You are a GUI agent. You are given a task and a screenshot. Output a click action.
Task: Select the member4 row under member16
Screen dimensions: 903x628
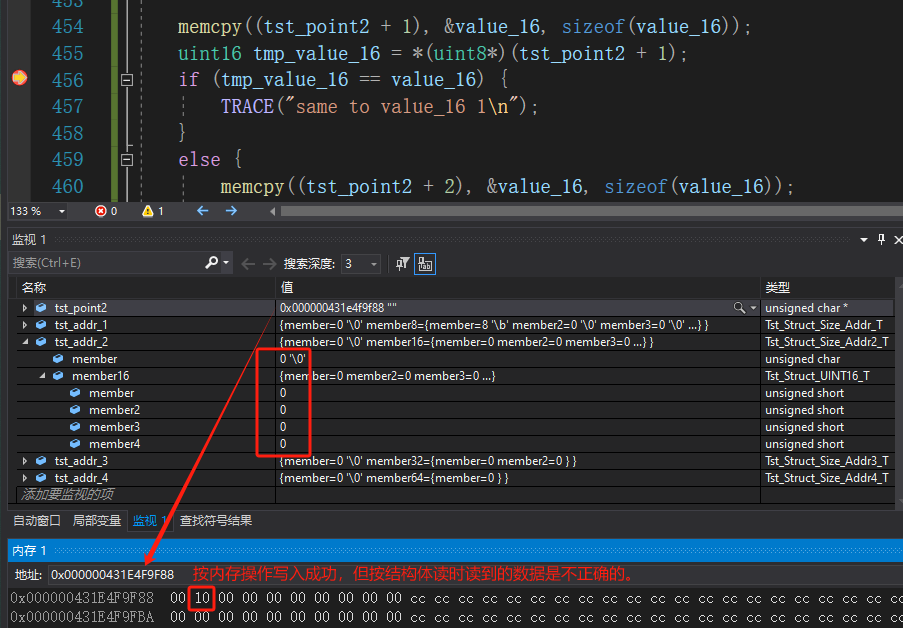pyautogui.click(x=455, y=444)
